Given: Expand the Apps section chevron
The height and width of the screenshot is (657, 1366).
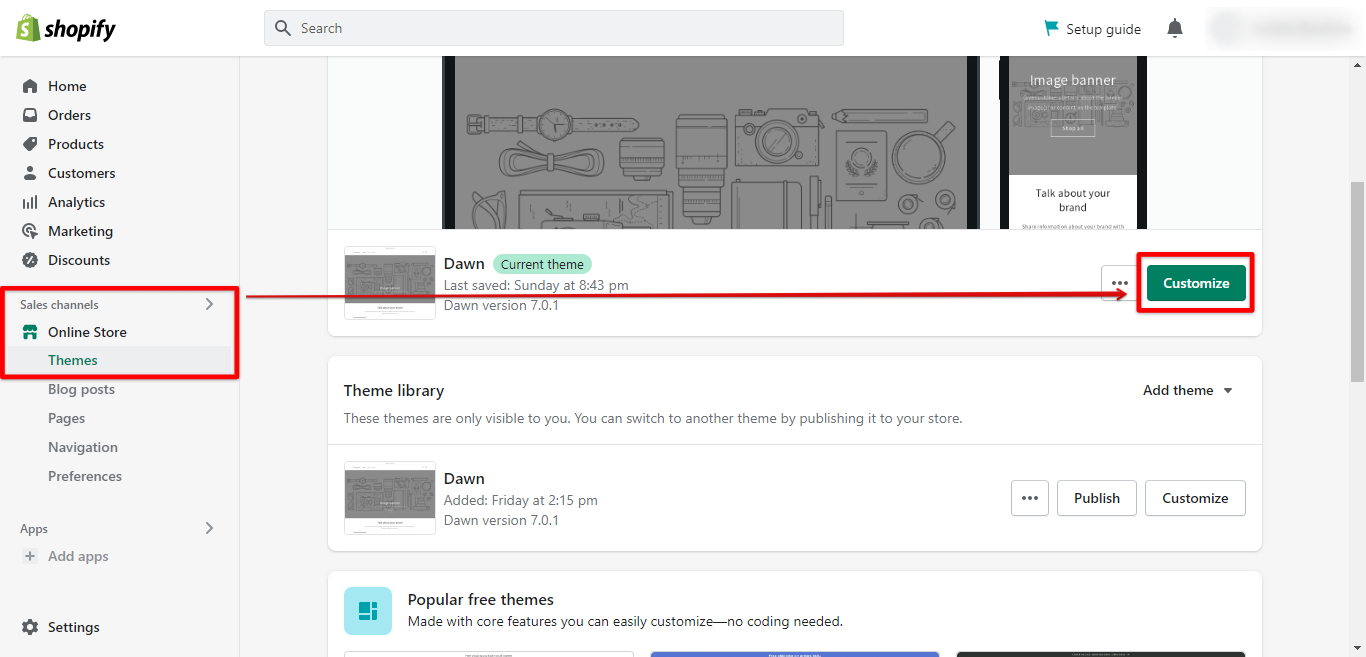Looking at the screenshot, I should [209, 528].
